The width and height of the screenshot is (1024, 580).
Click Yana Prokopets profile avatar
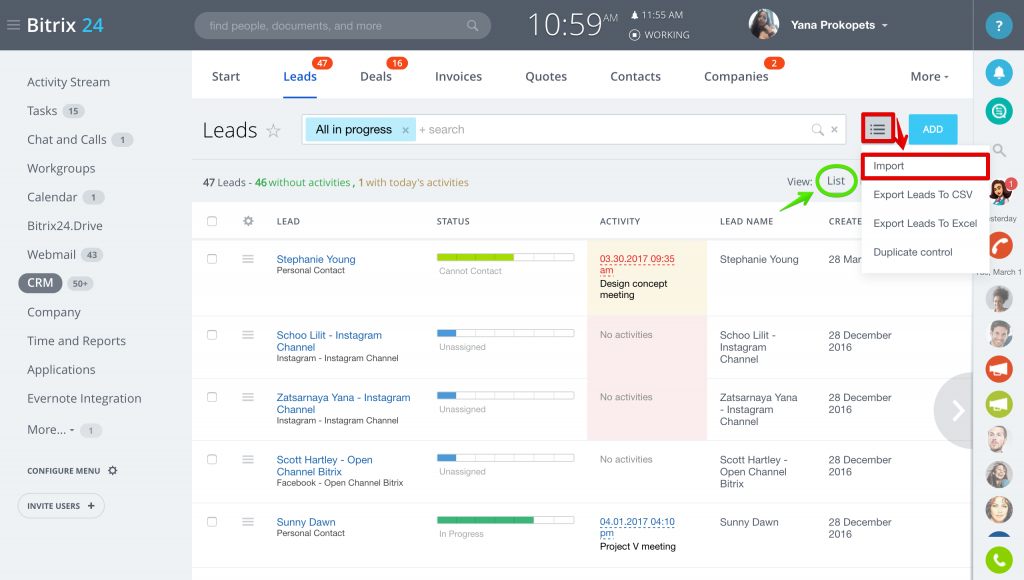click(763, 24)
